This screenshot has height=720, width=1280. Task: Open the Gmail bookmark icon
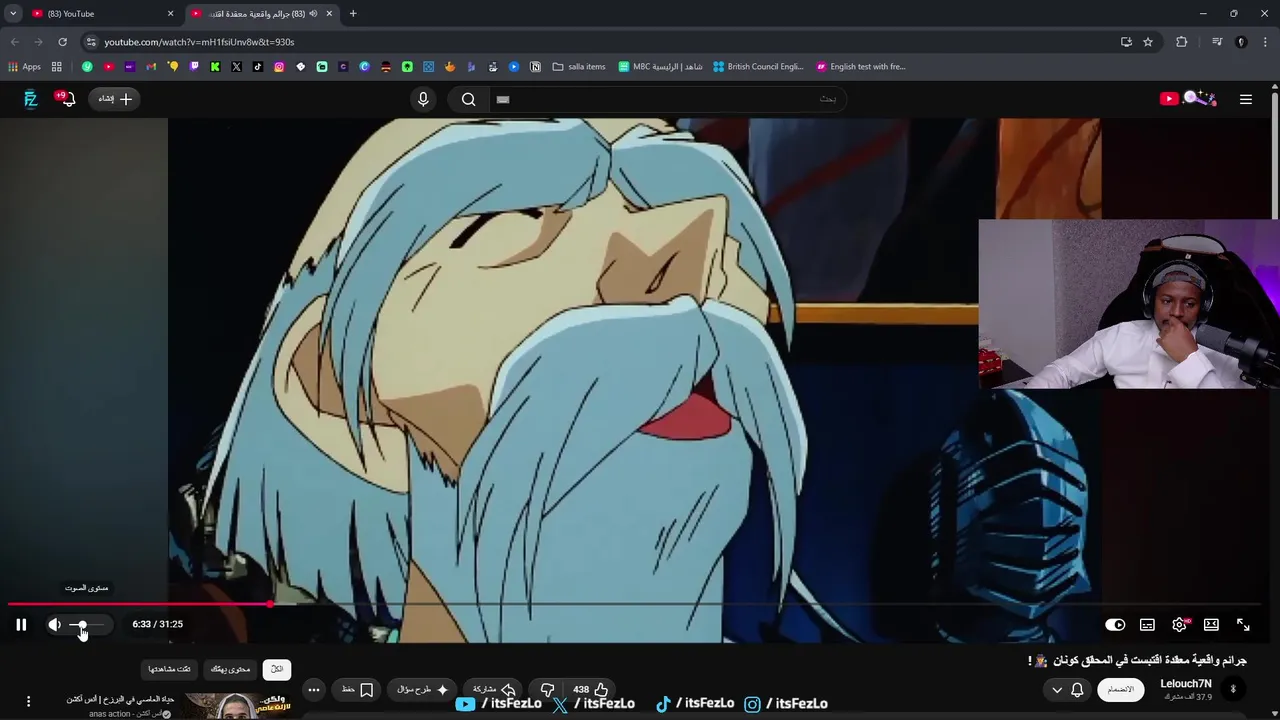[151, 67]
